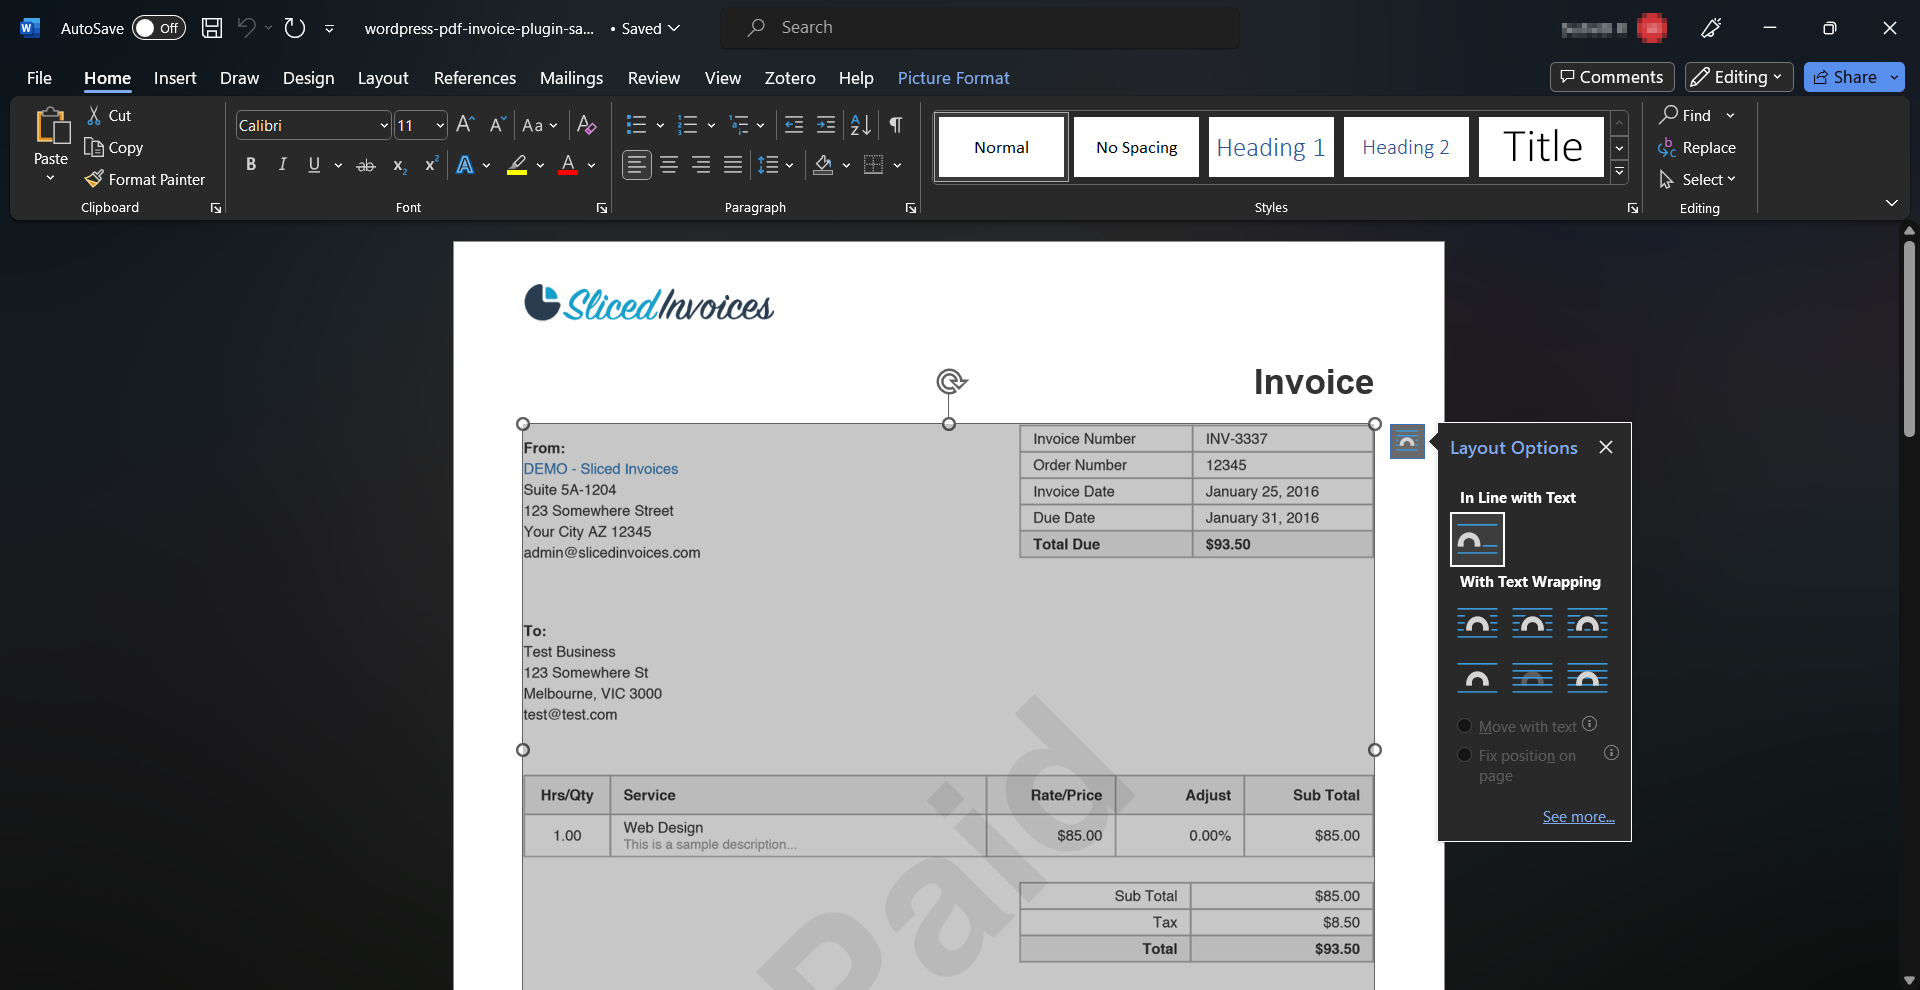1920x990 pixels.
Task: Open the Comments panel
Action: pyautogui.click(x=1611, y=76)
